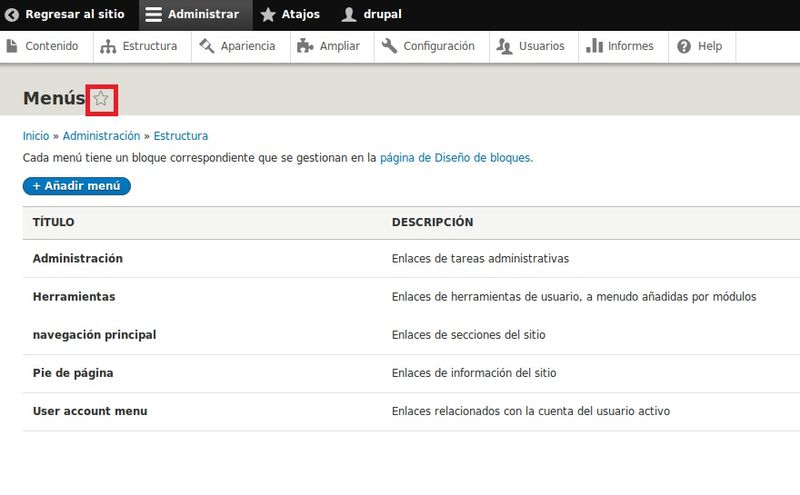
Task: Open the Apariencia admin menu
Action: click(x=247, y=46)
